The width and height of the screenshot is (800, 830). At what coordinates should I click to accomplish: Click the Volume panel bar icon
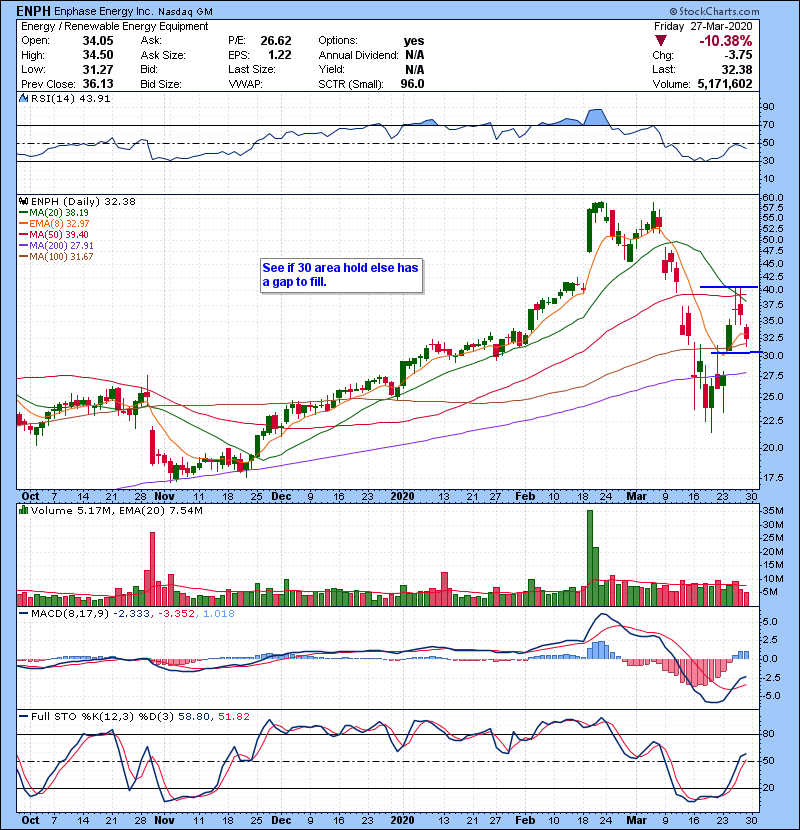(x=23, y=510)
